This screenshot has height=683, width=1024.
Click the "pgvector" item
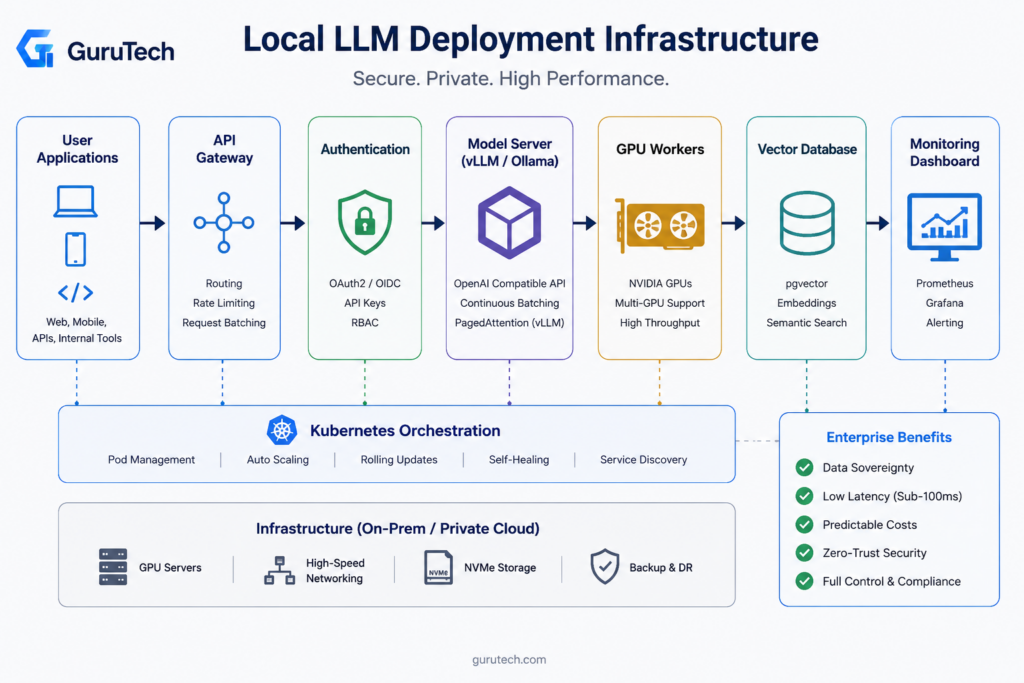[x=807, y=284]
